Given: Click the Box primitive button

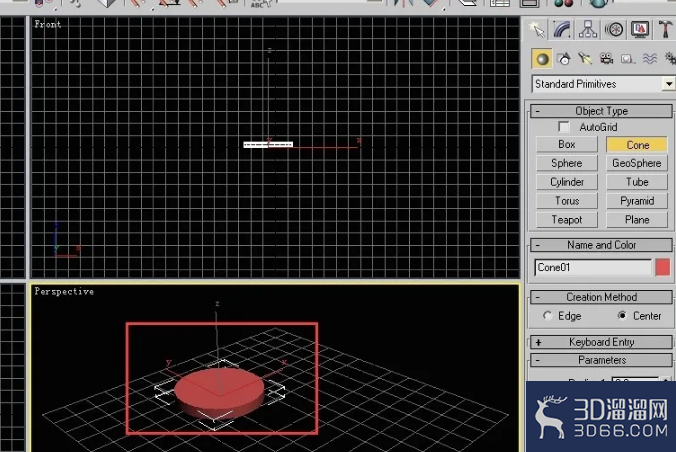Looking at the screenshot, I should (566, 144).
